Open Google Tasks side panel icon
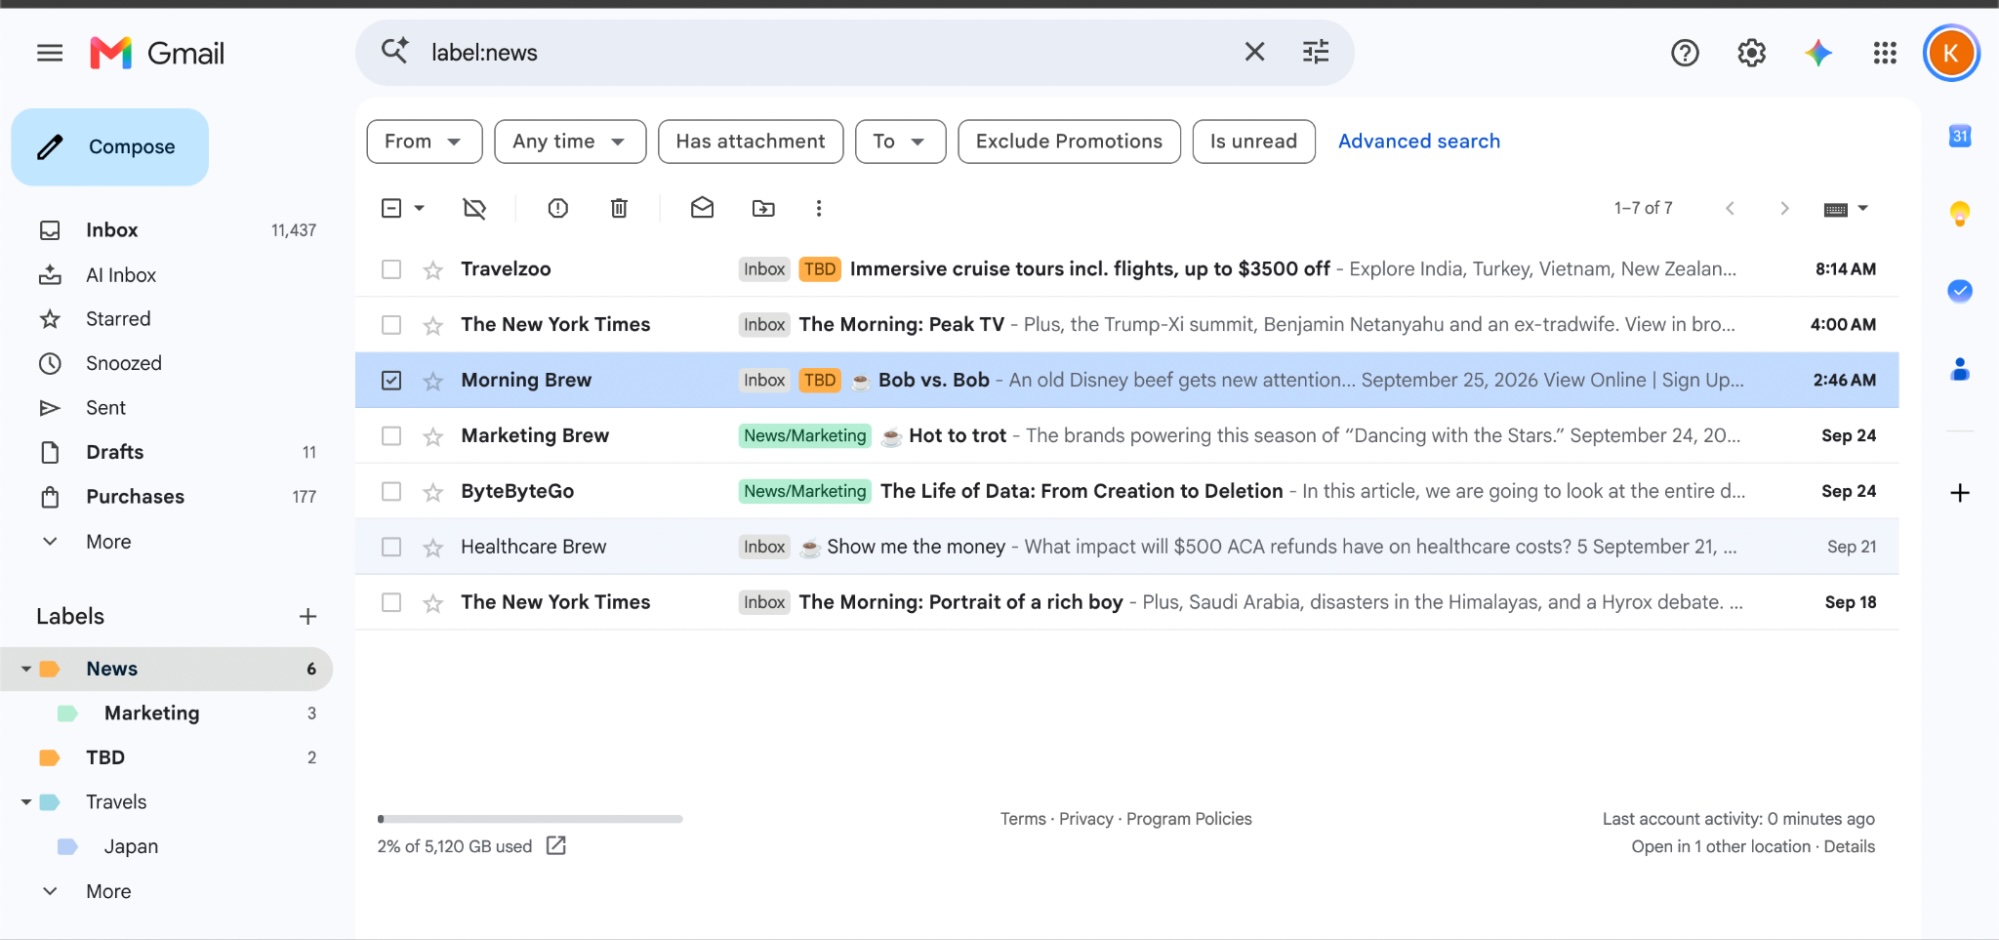The image size is (1999, 940). click(x=1960, y=291)
